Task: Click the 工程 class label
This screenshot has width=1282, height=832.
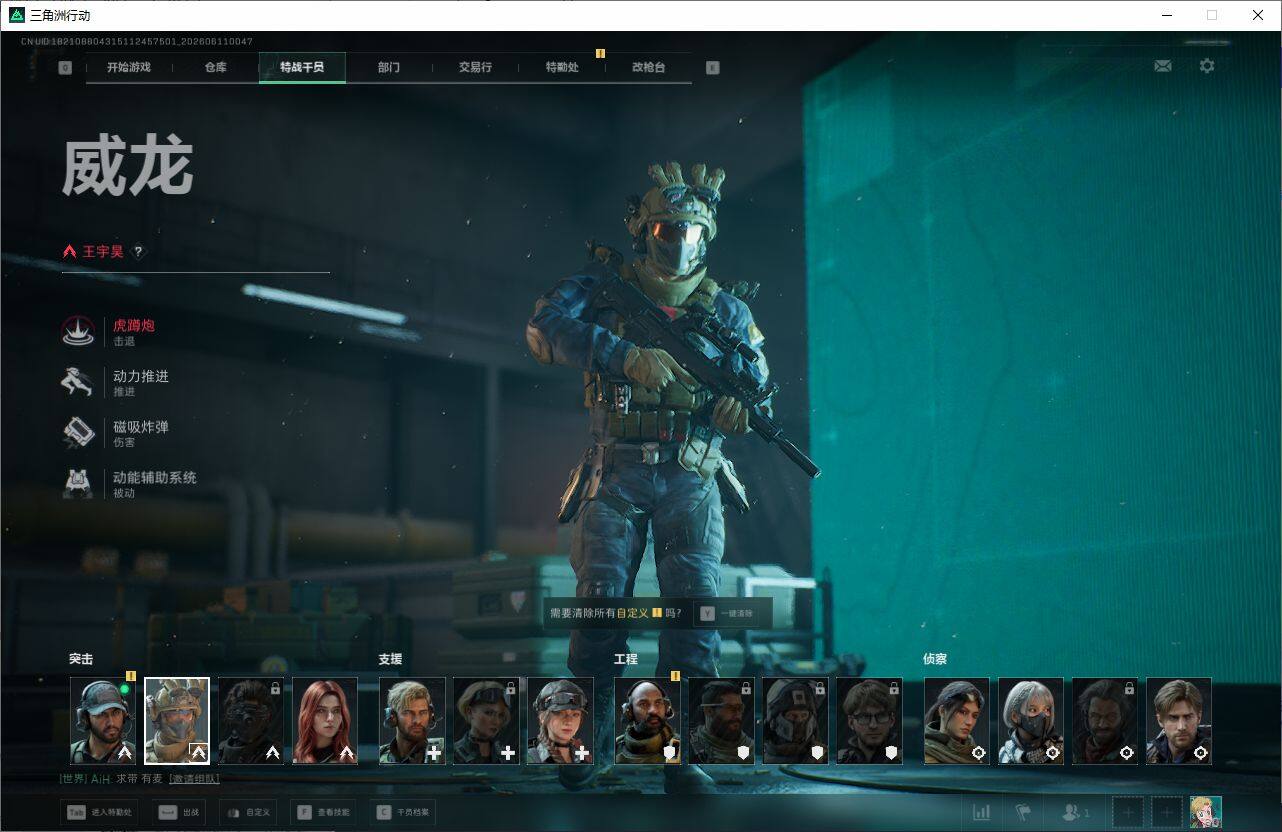Action: pos(626,659)
